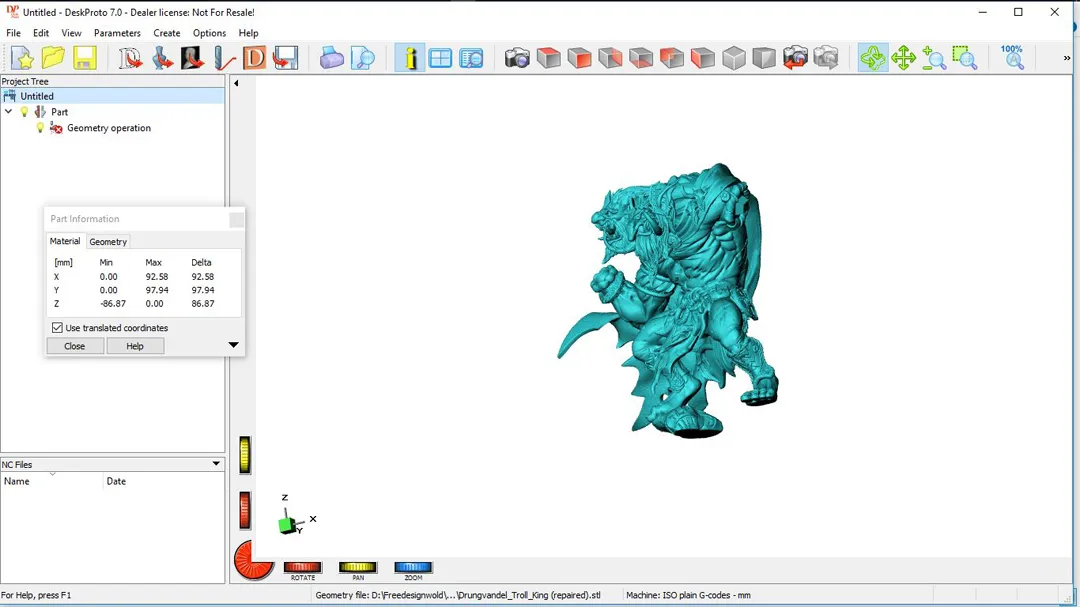The height and width of the screenshot is (607, 1080).
Task: Select the cube icon with red bottom face
Action: tap(641, 58)
